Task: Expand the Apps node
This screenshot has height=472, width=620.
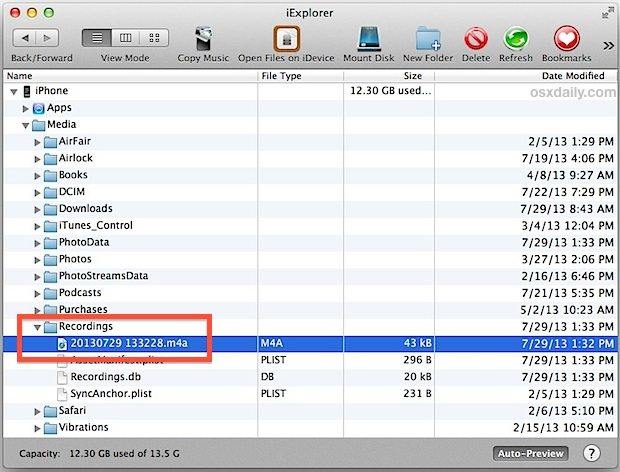Action: [x=26, y=107]
